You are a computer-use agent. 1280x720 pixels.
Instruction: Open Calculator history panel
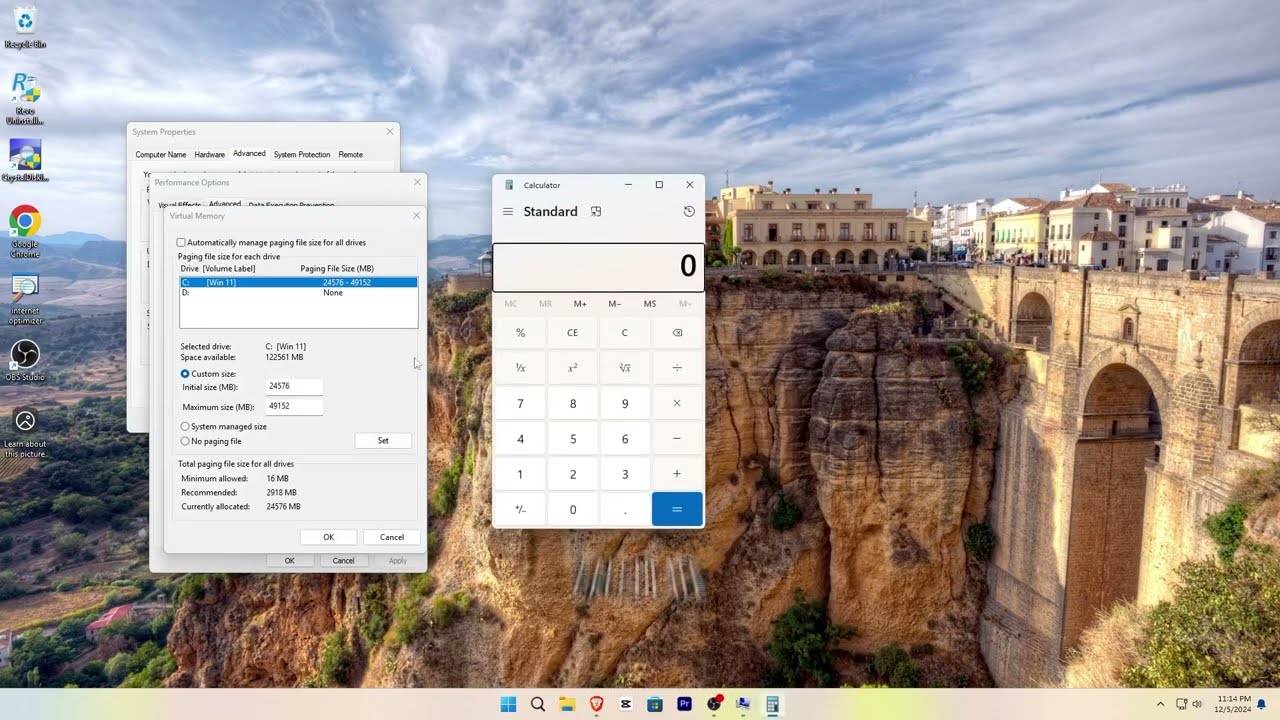689,212
